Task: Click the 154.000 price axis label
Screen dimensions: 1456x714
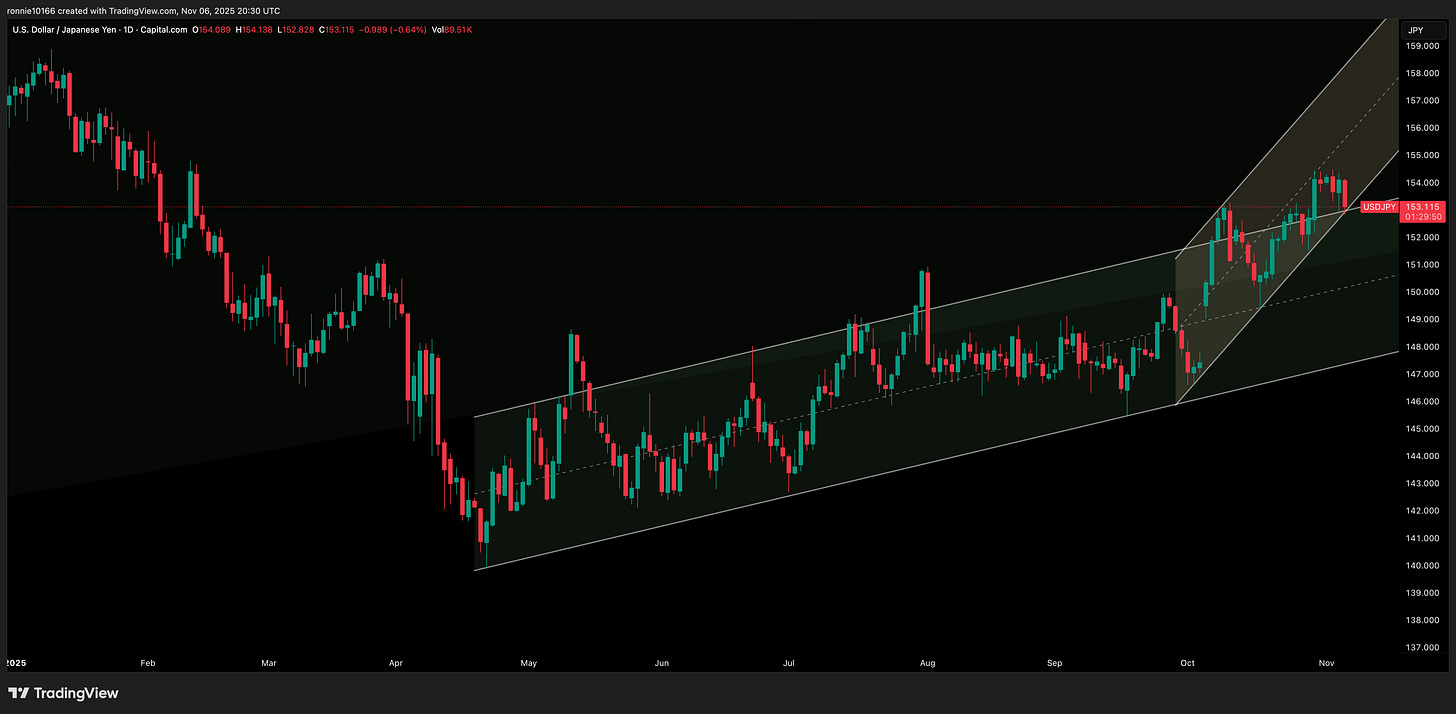Action: (1423, 183)
